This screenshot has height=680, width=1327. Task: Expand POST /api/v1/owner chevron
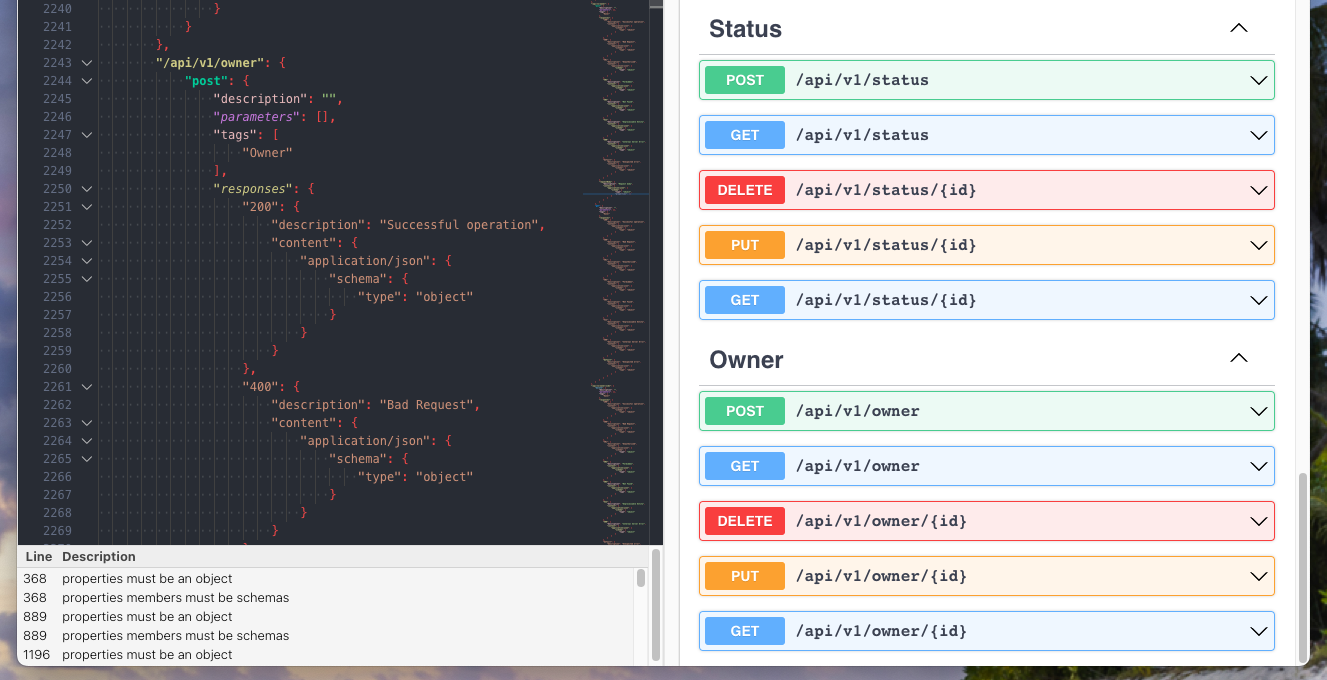pos(1259,411)
